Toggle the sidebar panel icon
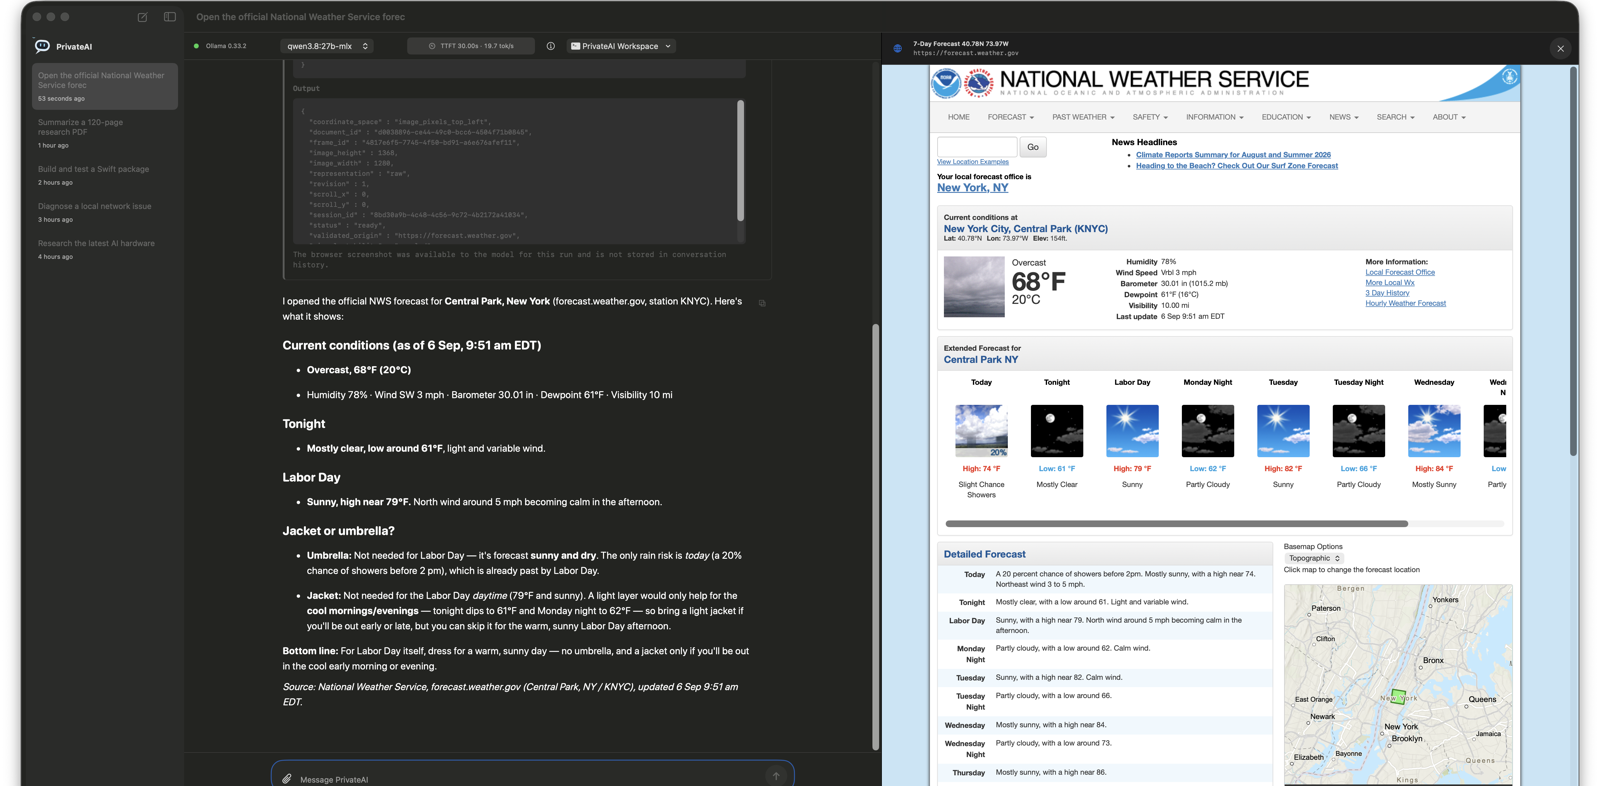This screenshot has width=1600, height=786. tap(170, 17)
